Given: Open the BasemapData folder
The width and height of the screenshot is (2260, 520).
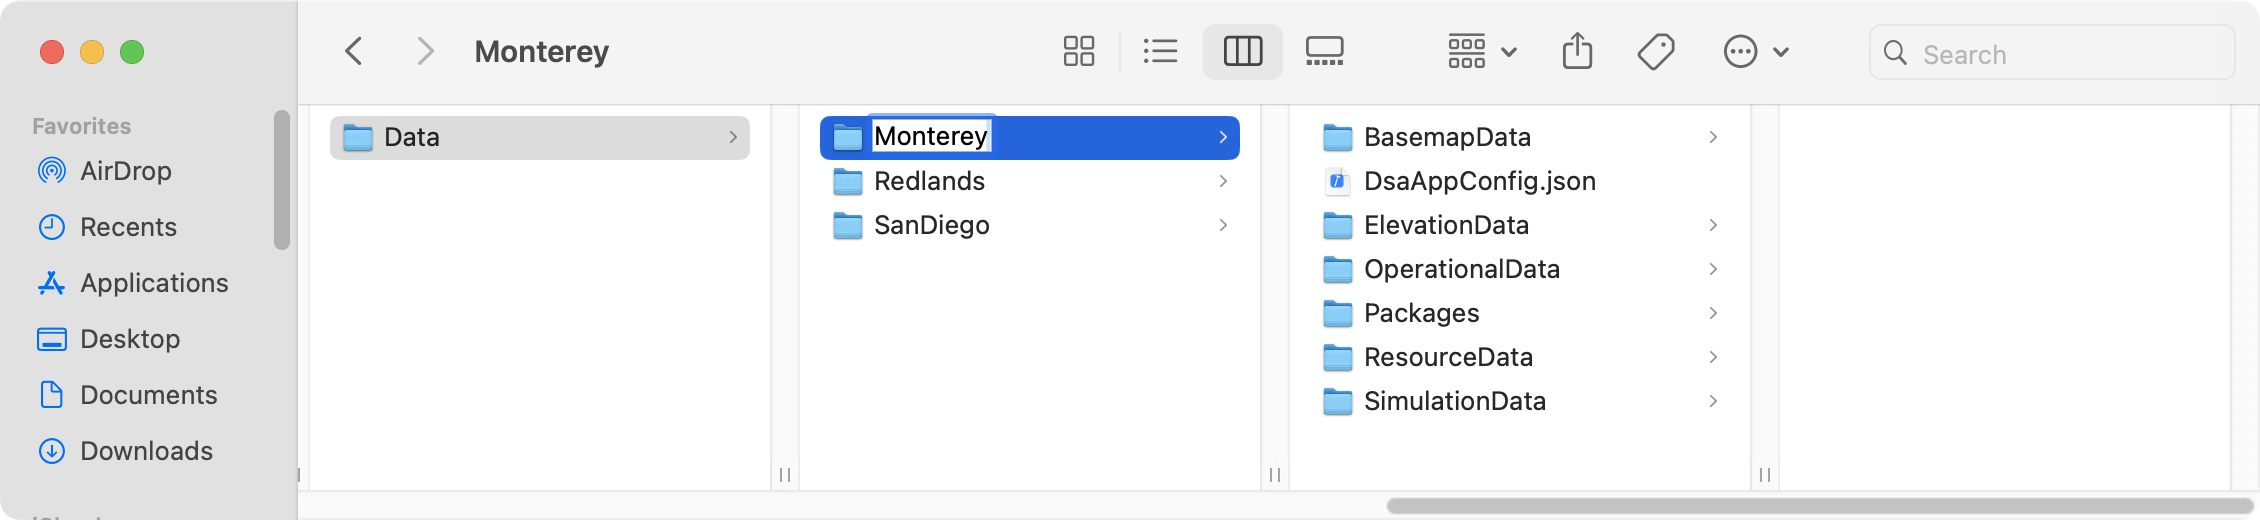Looking at the screenshot, I should tap(1520, 137).
